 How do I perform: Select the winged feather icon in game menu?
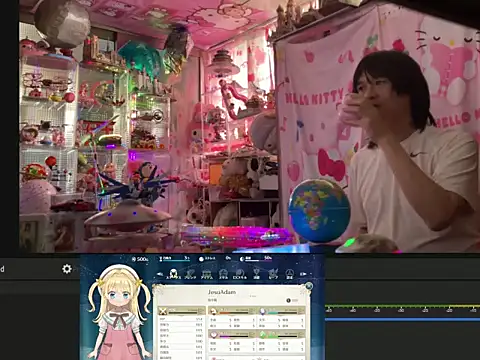[273, 274]
